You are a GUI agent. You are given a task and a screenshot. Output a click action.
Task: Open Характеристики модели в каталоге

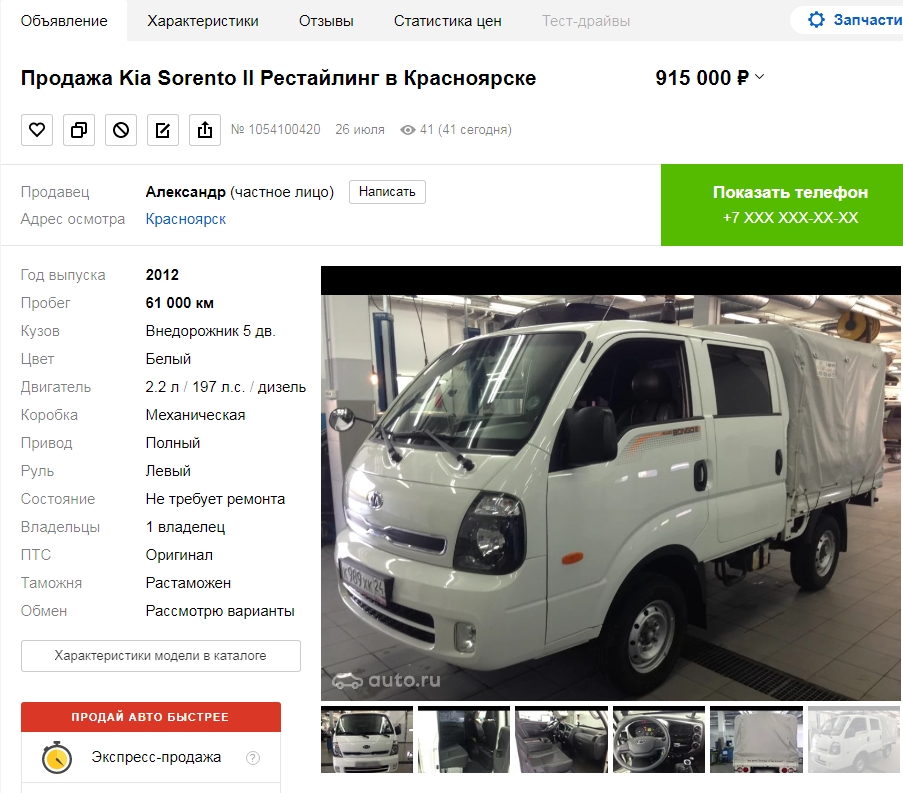[161, 656]
